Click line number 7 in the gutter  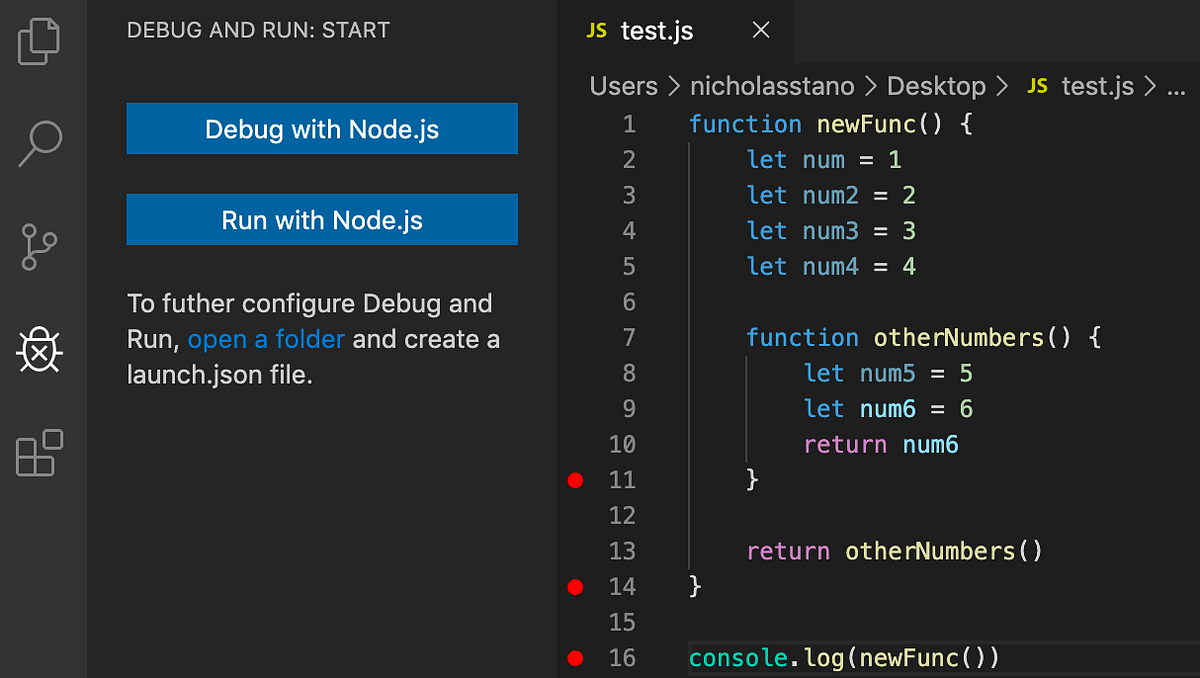point(628,337)
